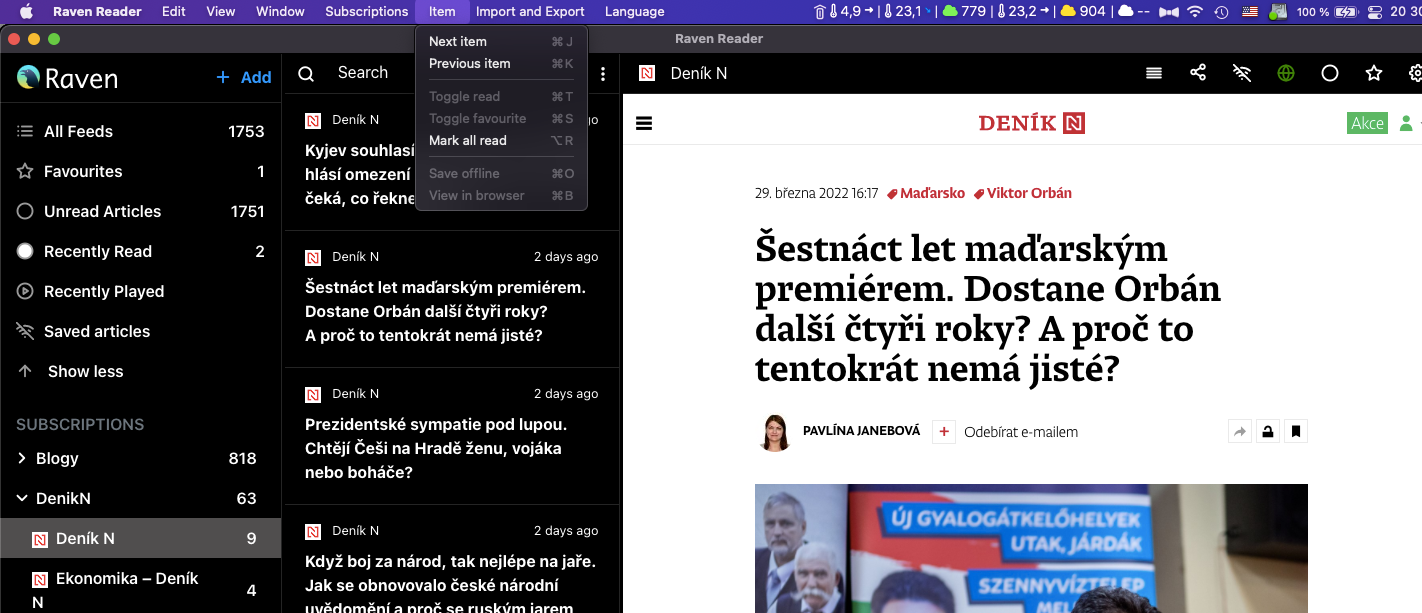Click the DENÍK N site logo
This screenshot has height=613, width=1422.
(1031, 123)
